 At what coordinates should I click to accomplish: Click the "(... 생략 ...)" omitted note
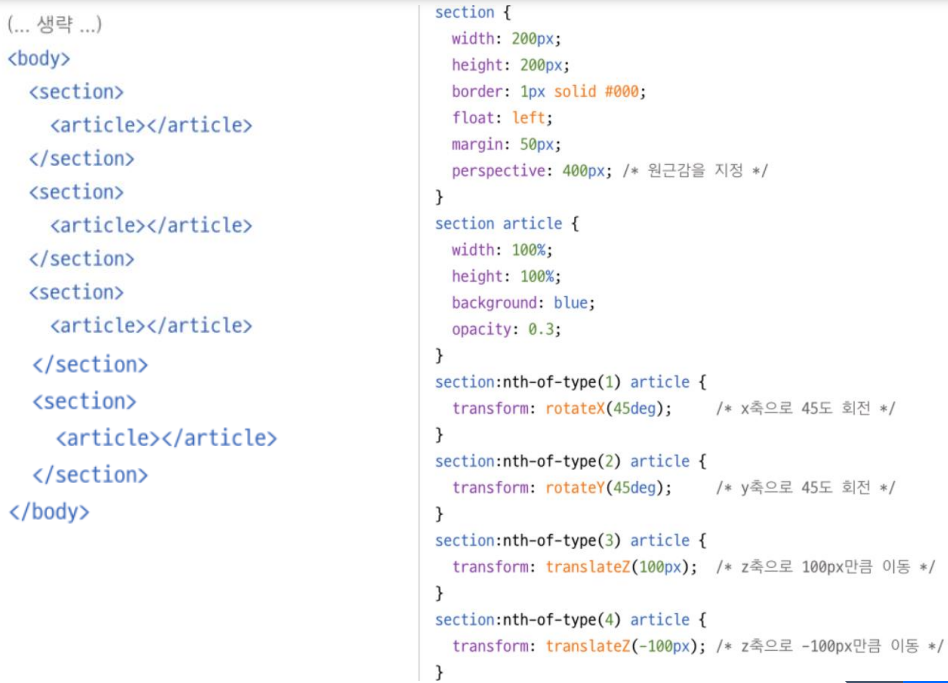54,25
